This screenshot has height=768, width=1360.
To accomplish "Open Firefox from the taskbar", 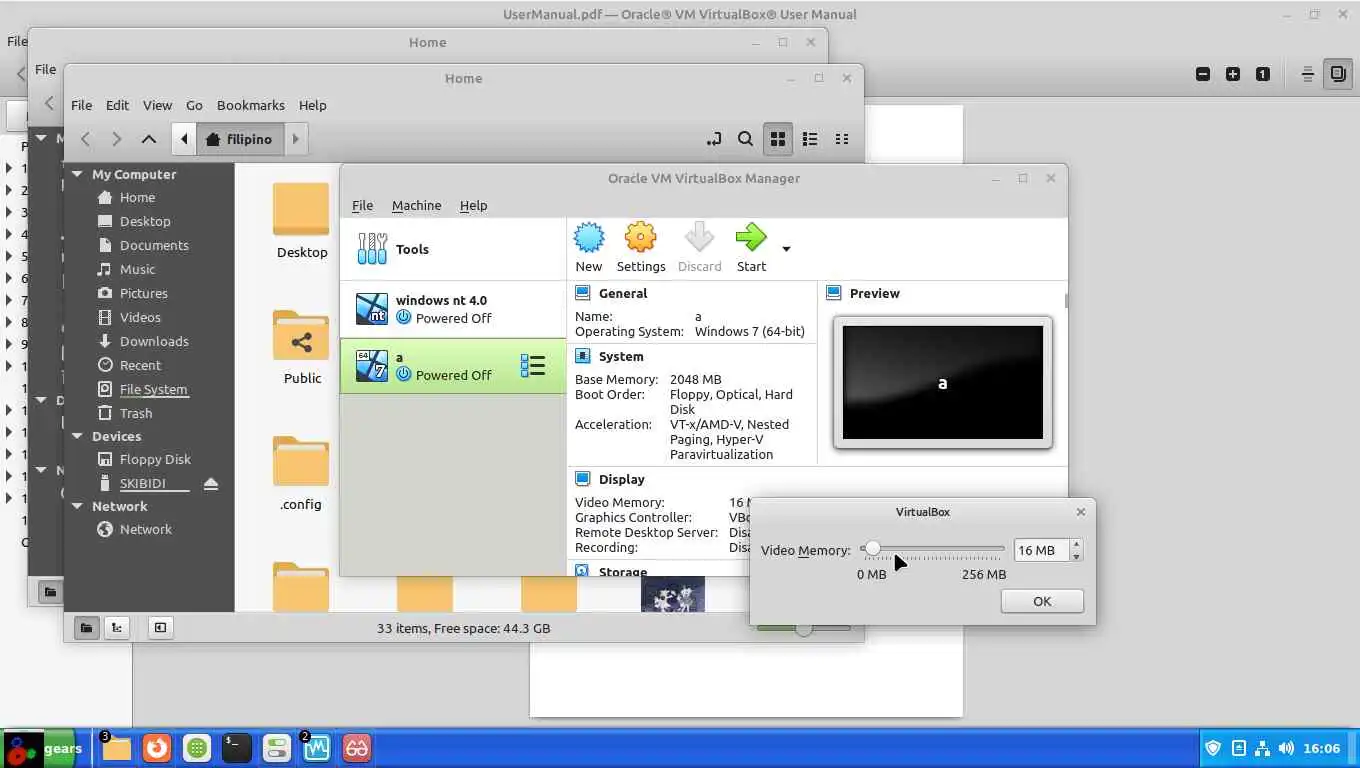I will tap(156, 747).
